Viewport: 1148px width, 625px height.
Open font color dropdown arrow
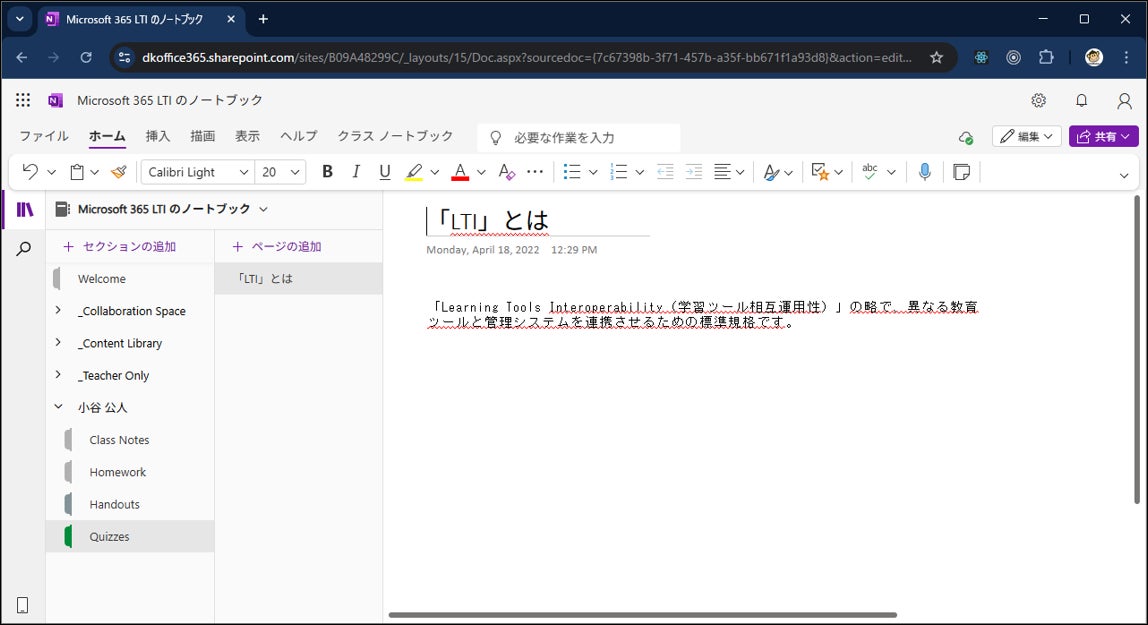tap(481, 173)
